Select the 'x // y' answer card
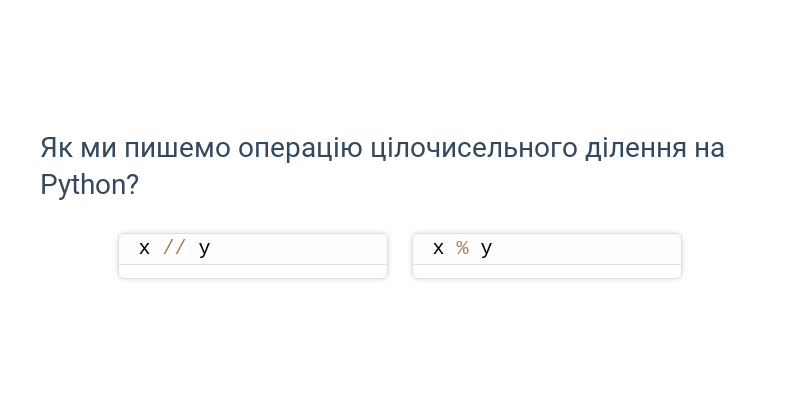 tap(253, 256)
